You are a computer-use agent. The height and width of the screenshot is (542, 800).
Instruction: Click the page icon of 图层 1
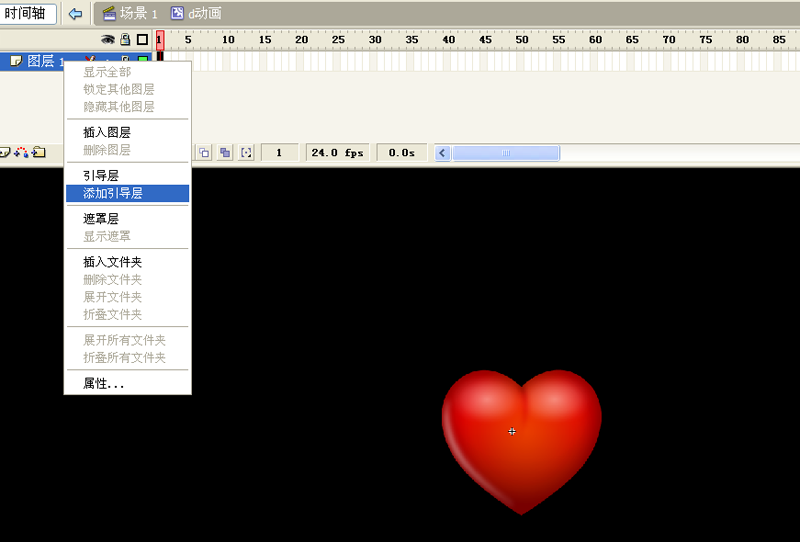16,61
